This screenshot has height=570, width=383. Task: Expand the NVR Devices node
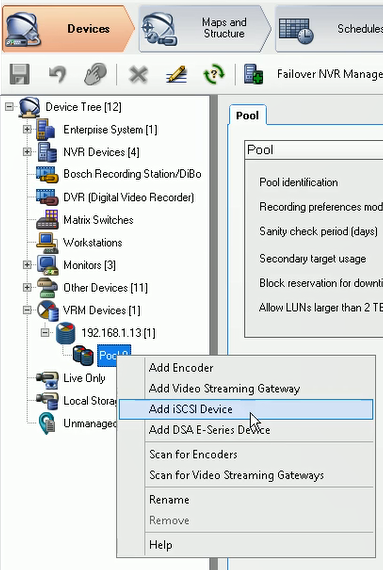[27, 152]
